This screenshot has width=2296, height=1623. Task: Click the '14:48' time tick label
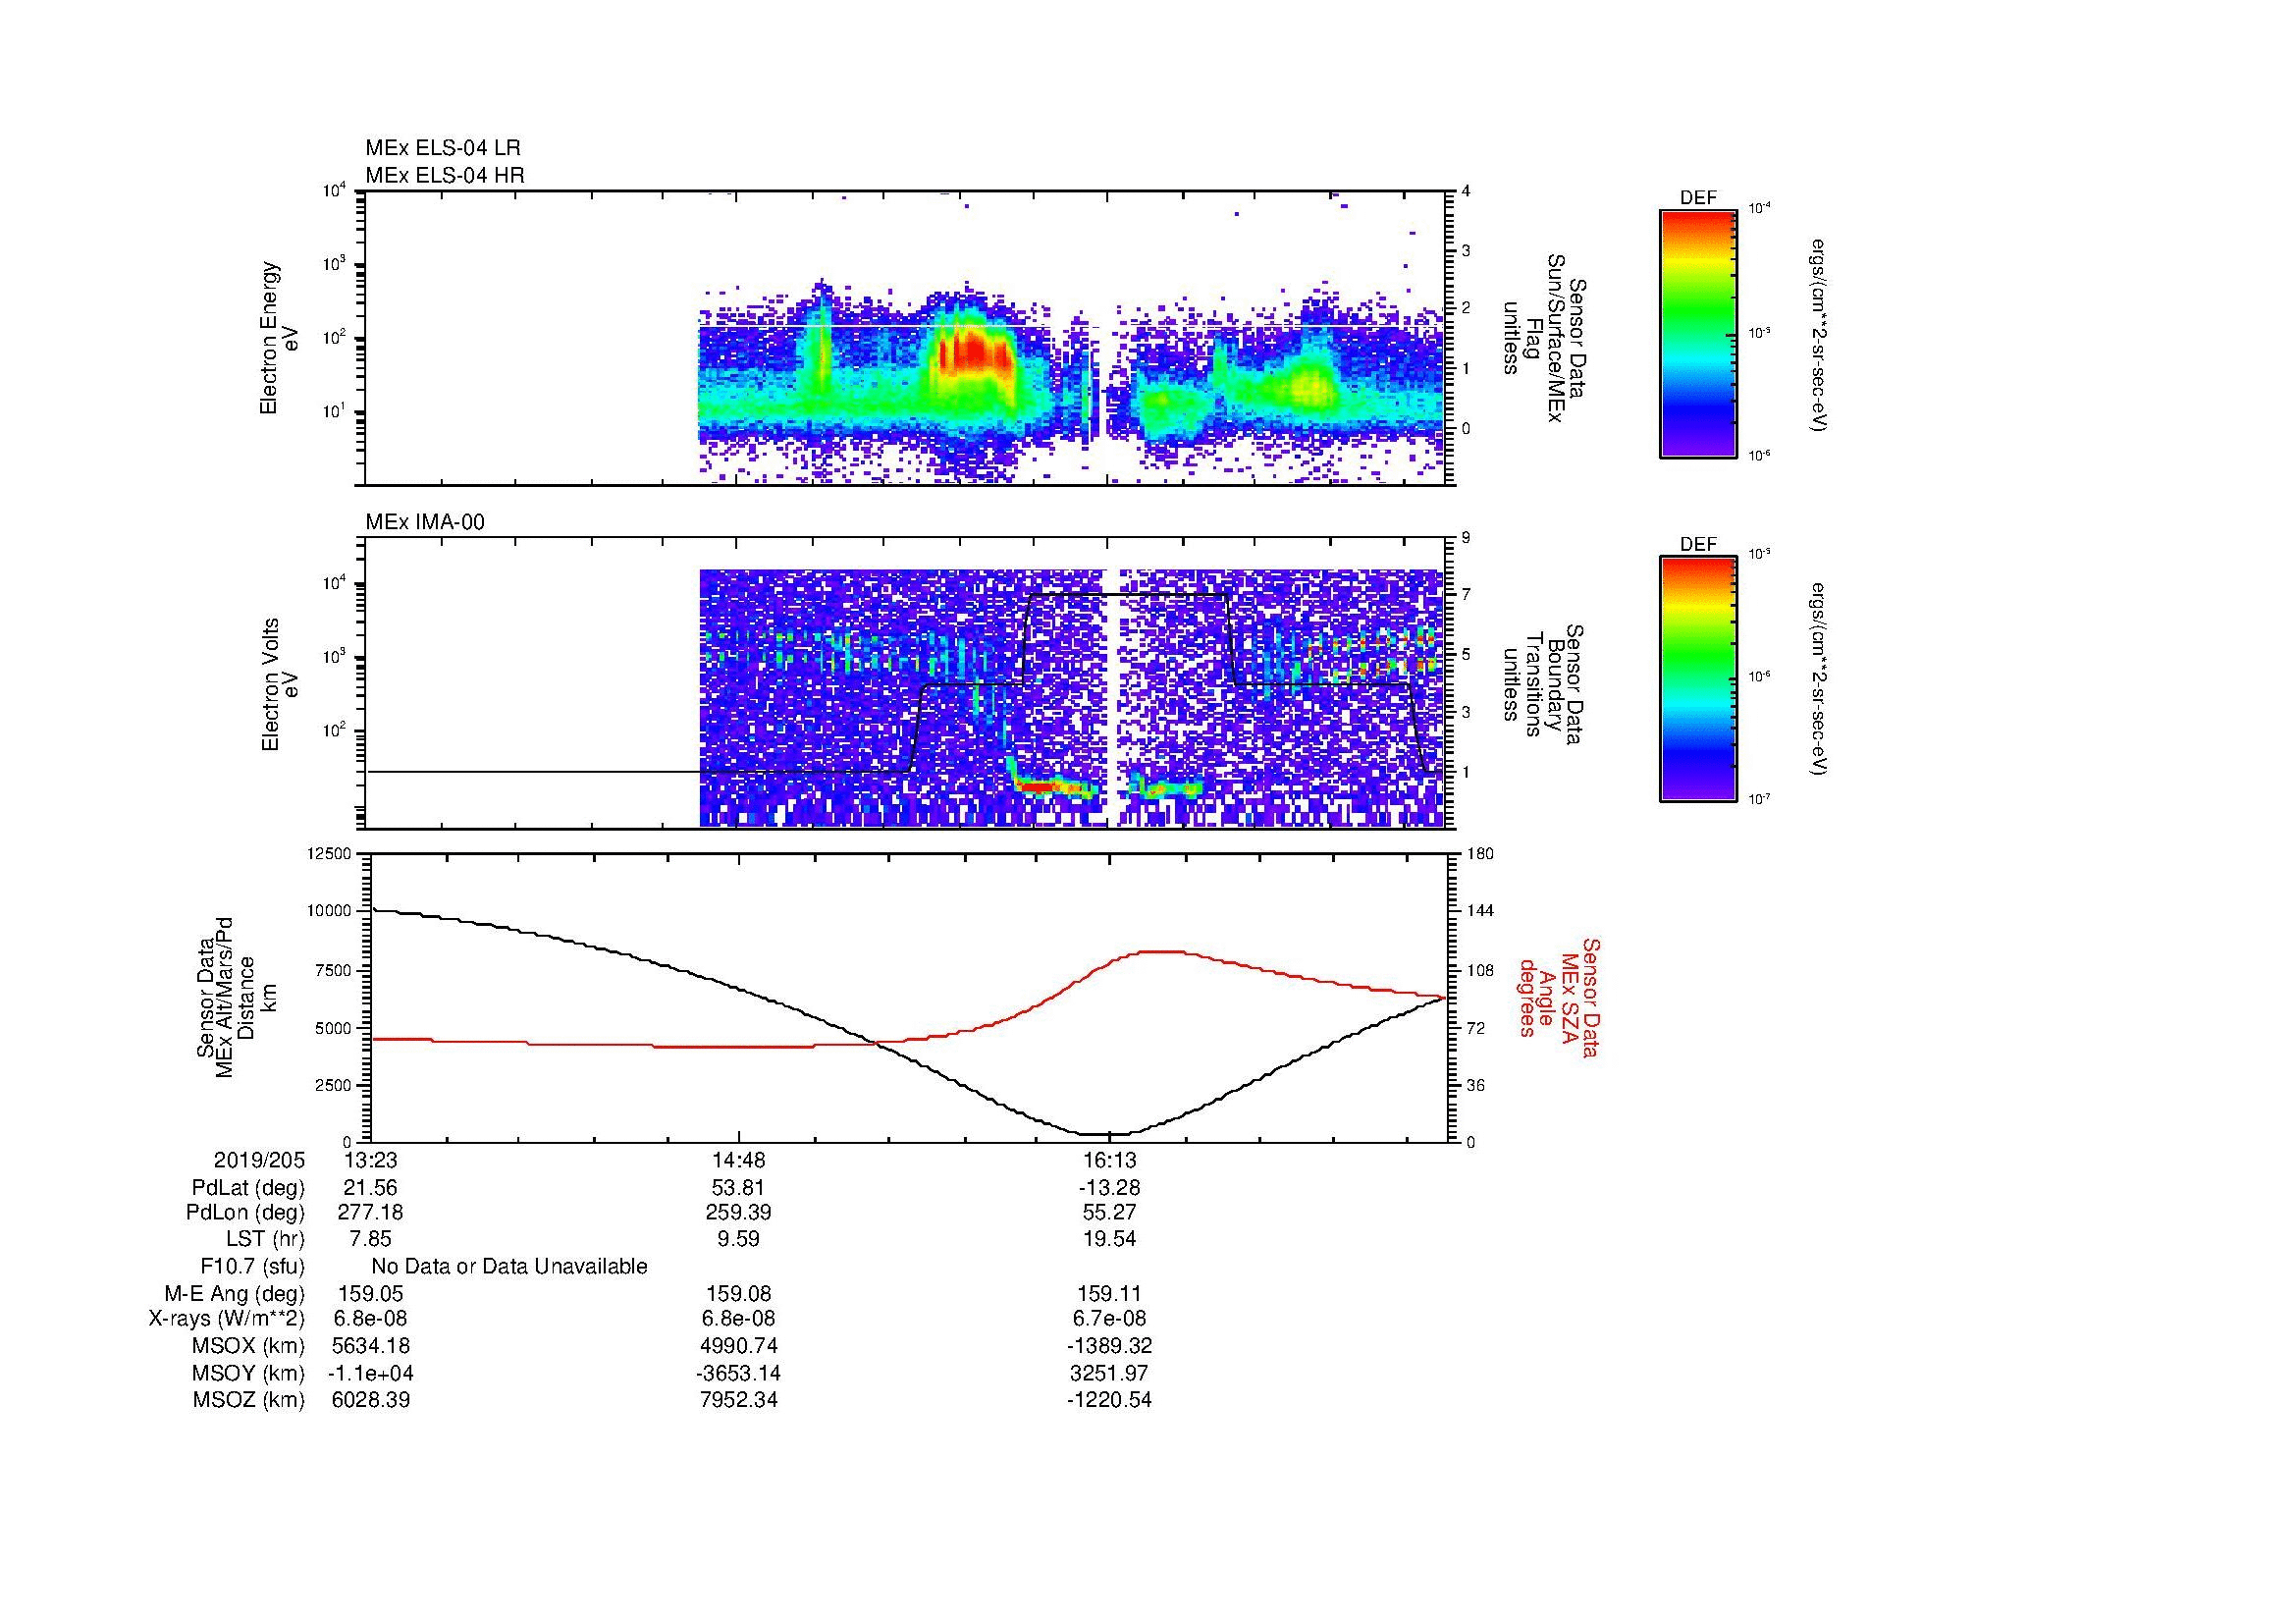(x=739, y=1160)
